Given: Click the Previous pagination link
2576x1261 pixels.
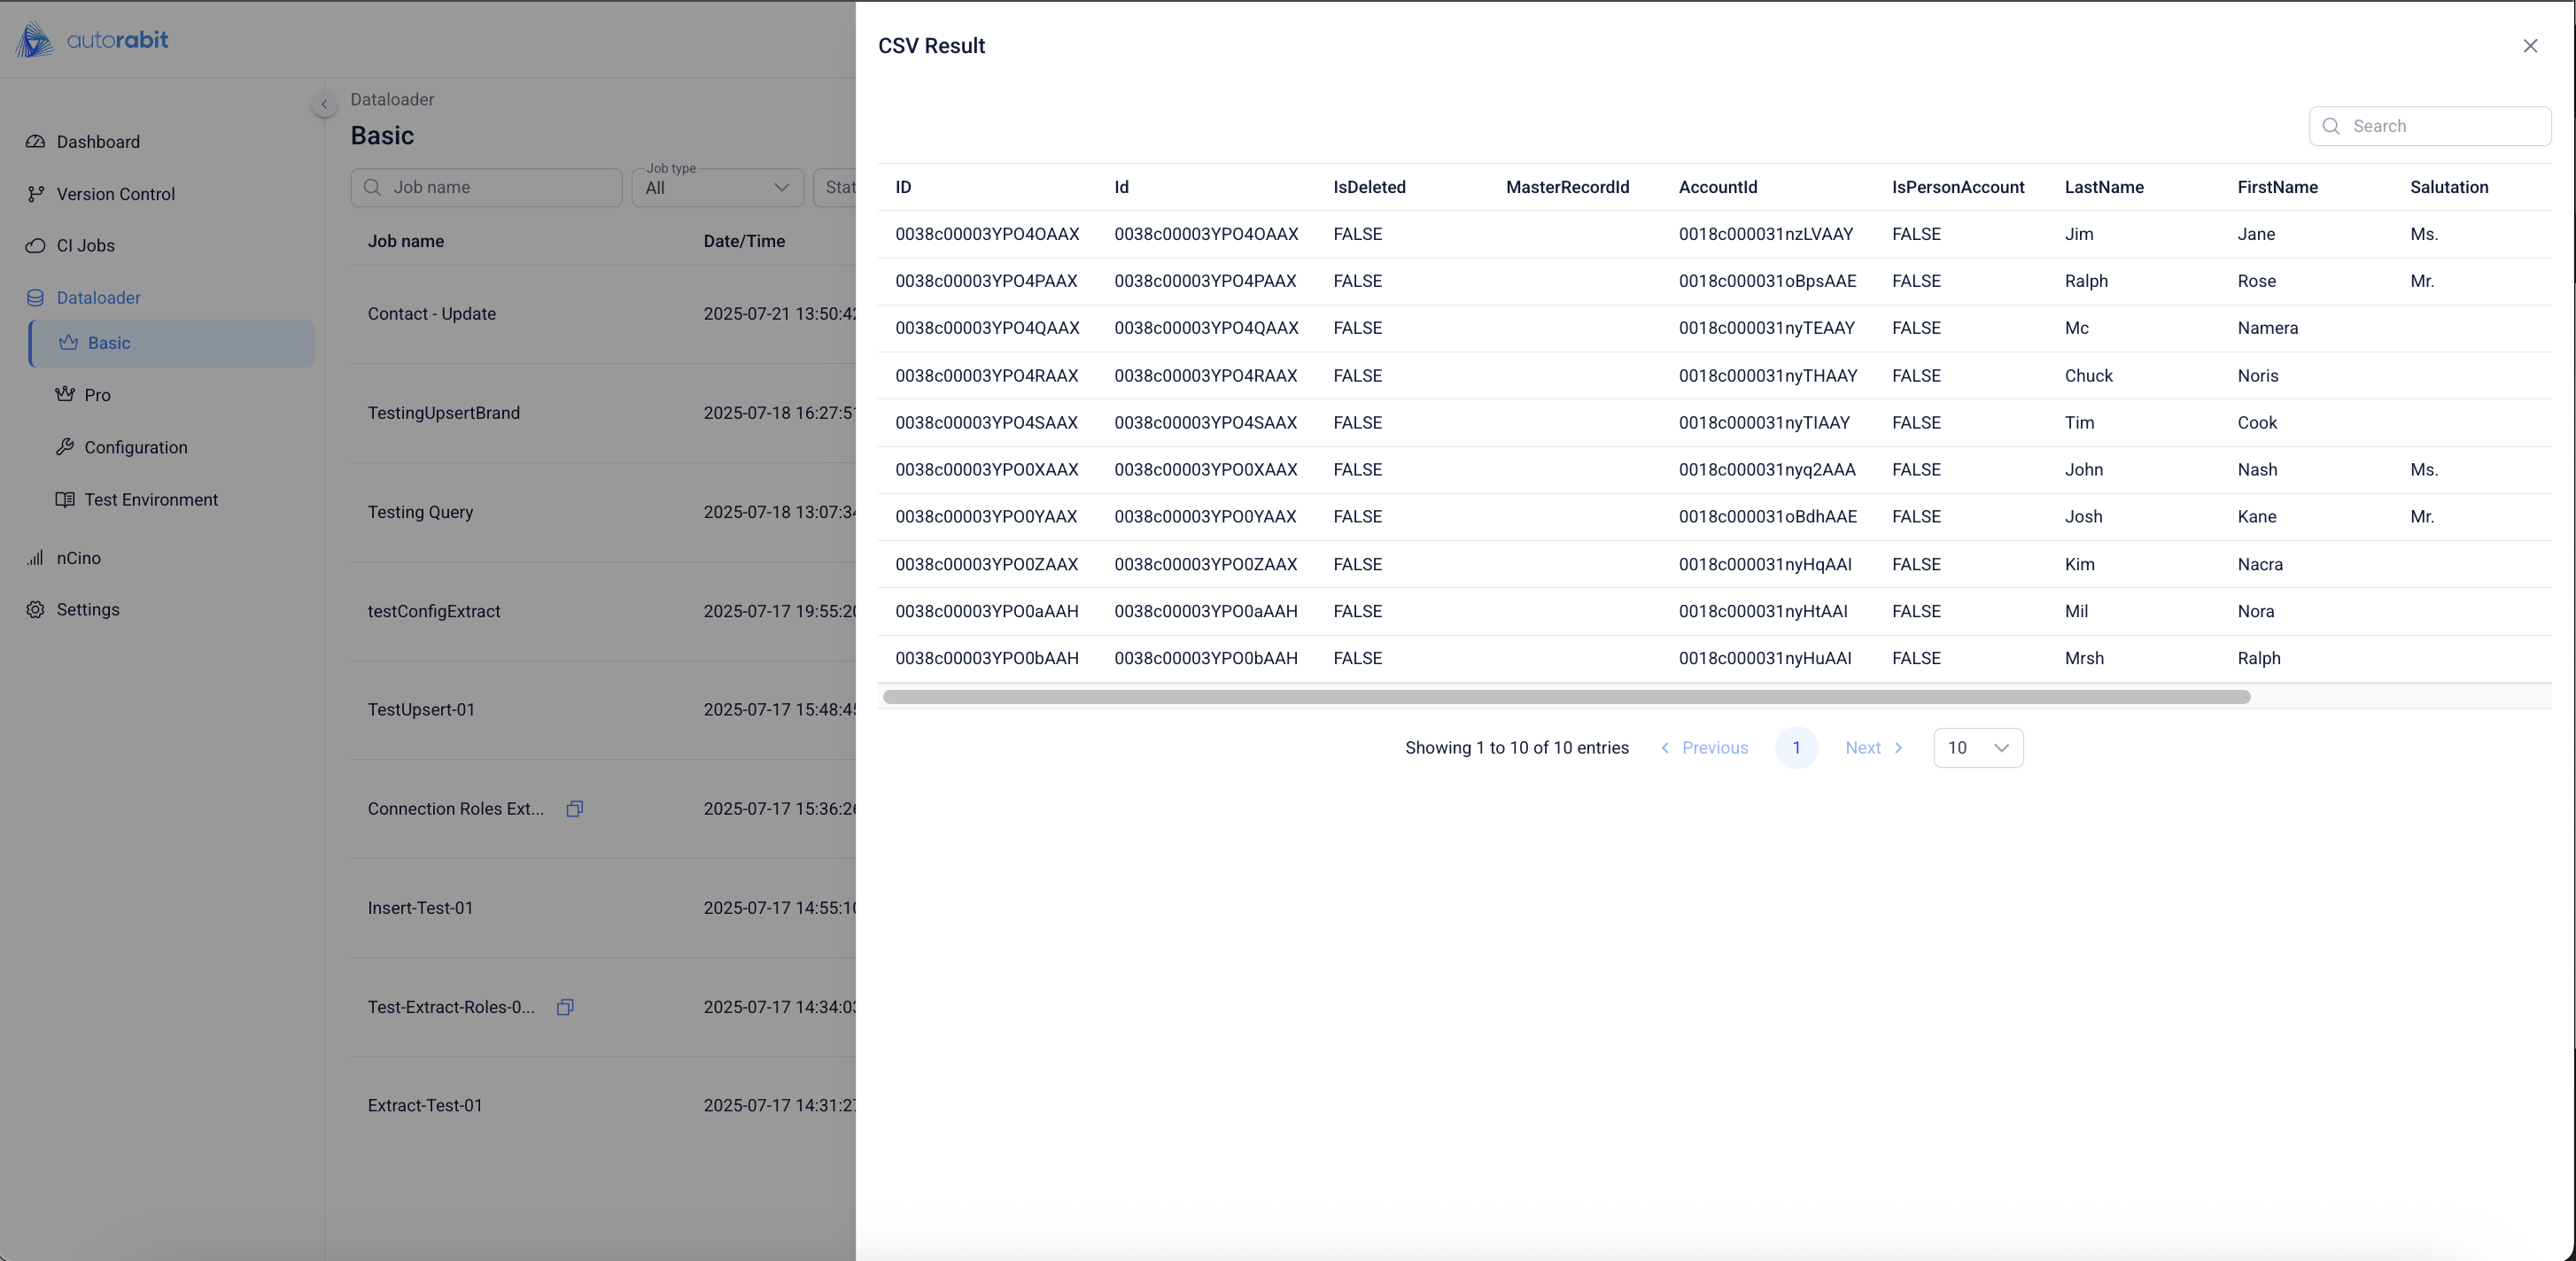Looking at the screenshot, I should (x=1704, y=748).
